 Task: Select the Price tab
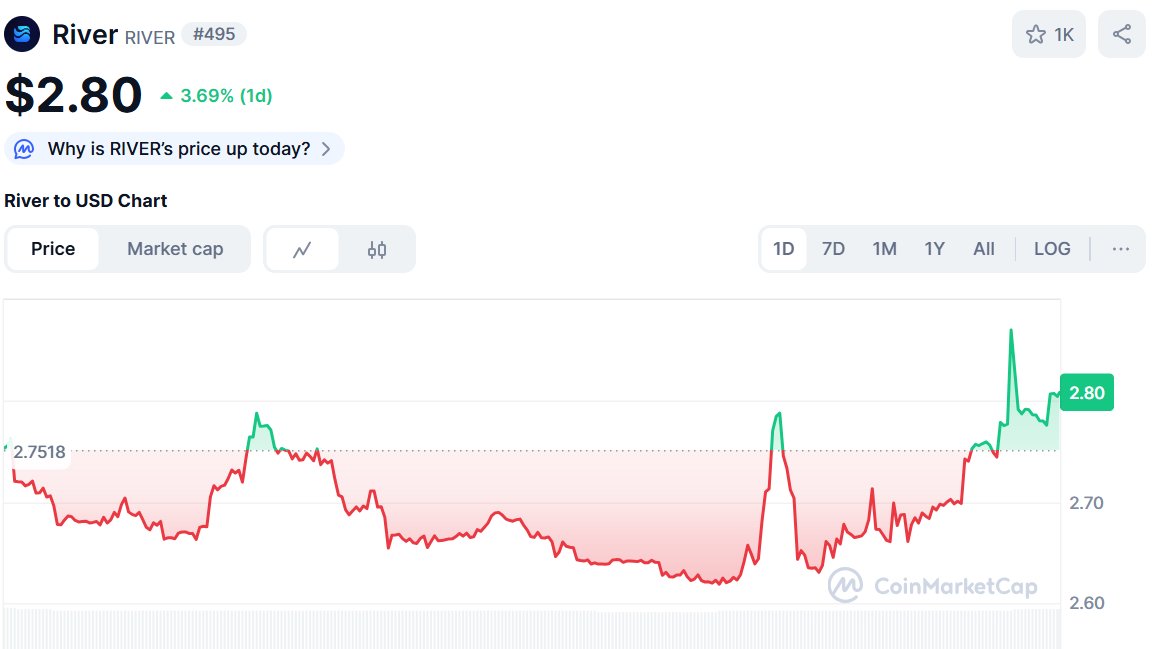click(53, 249)
